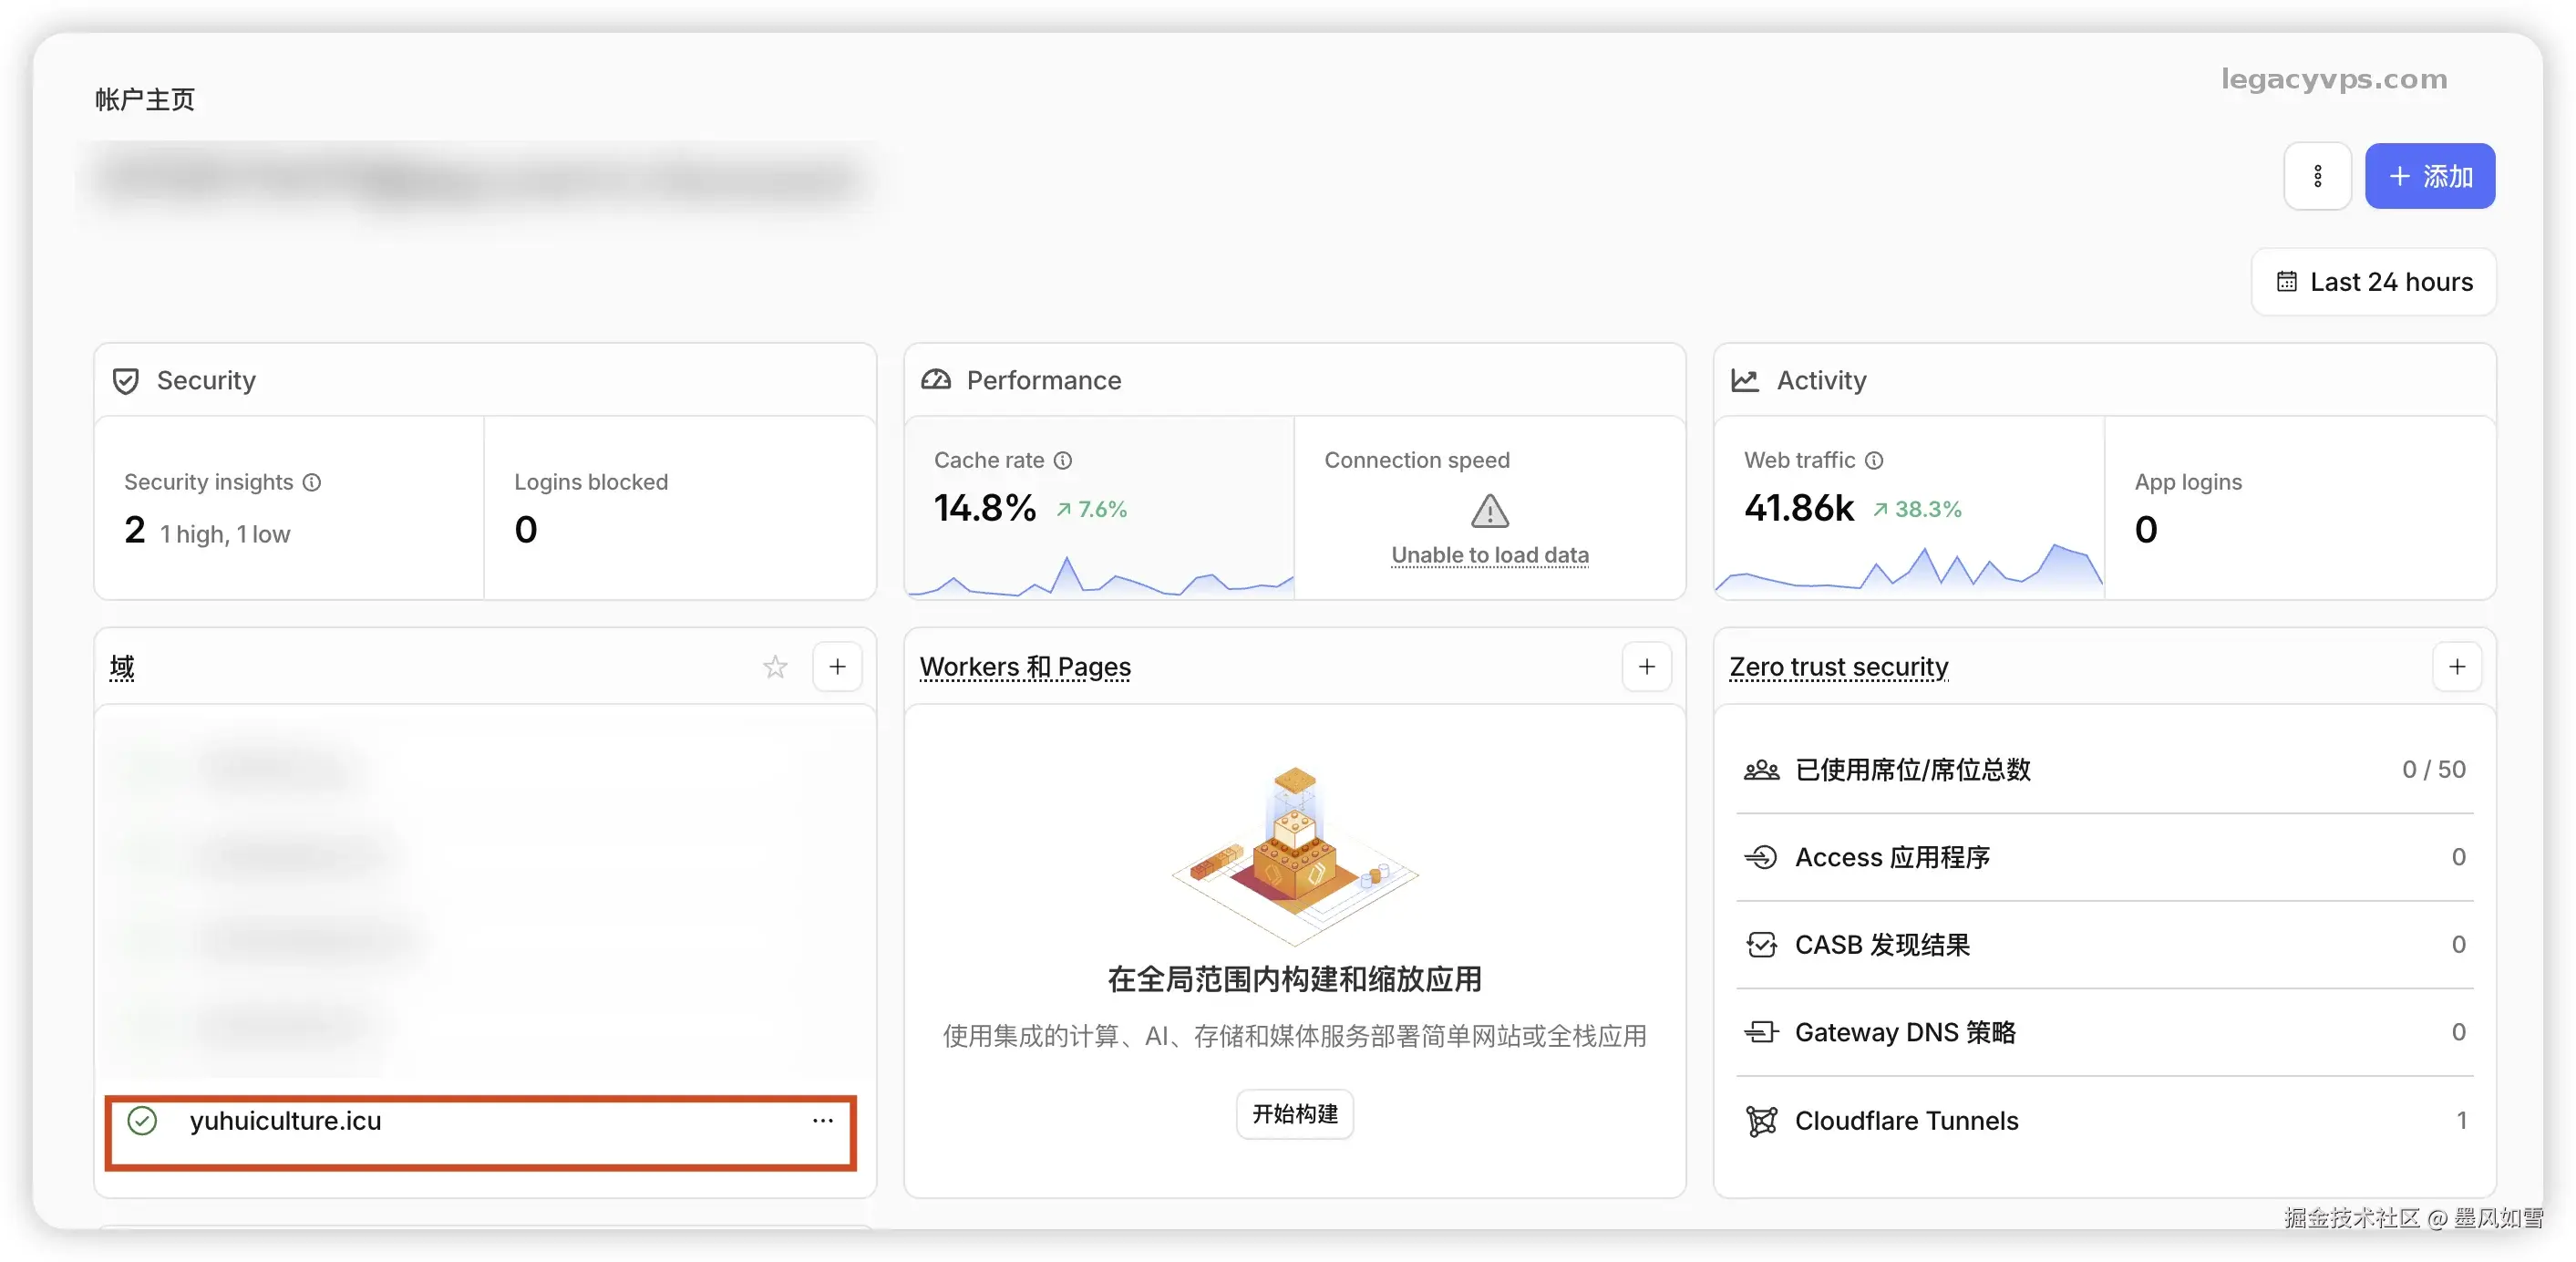2576x1262 pixels.
Task: Click the Access 应用程序 row icon
Action: 1761,857
